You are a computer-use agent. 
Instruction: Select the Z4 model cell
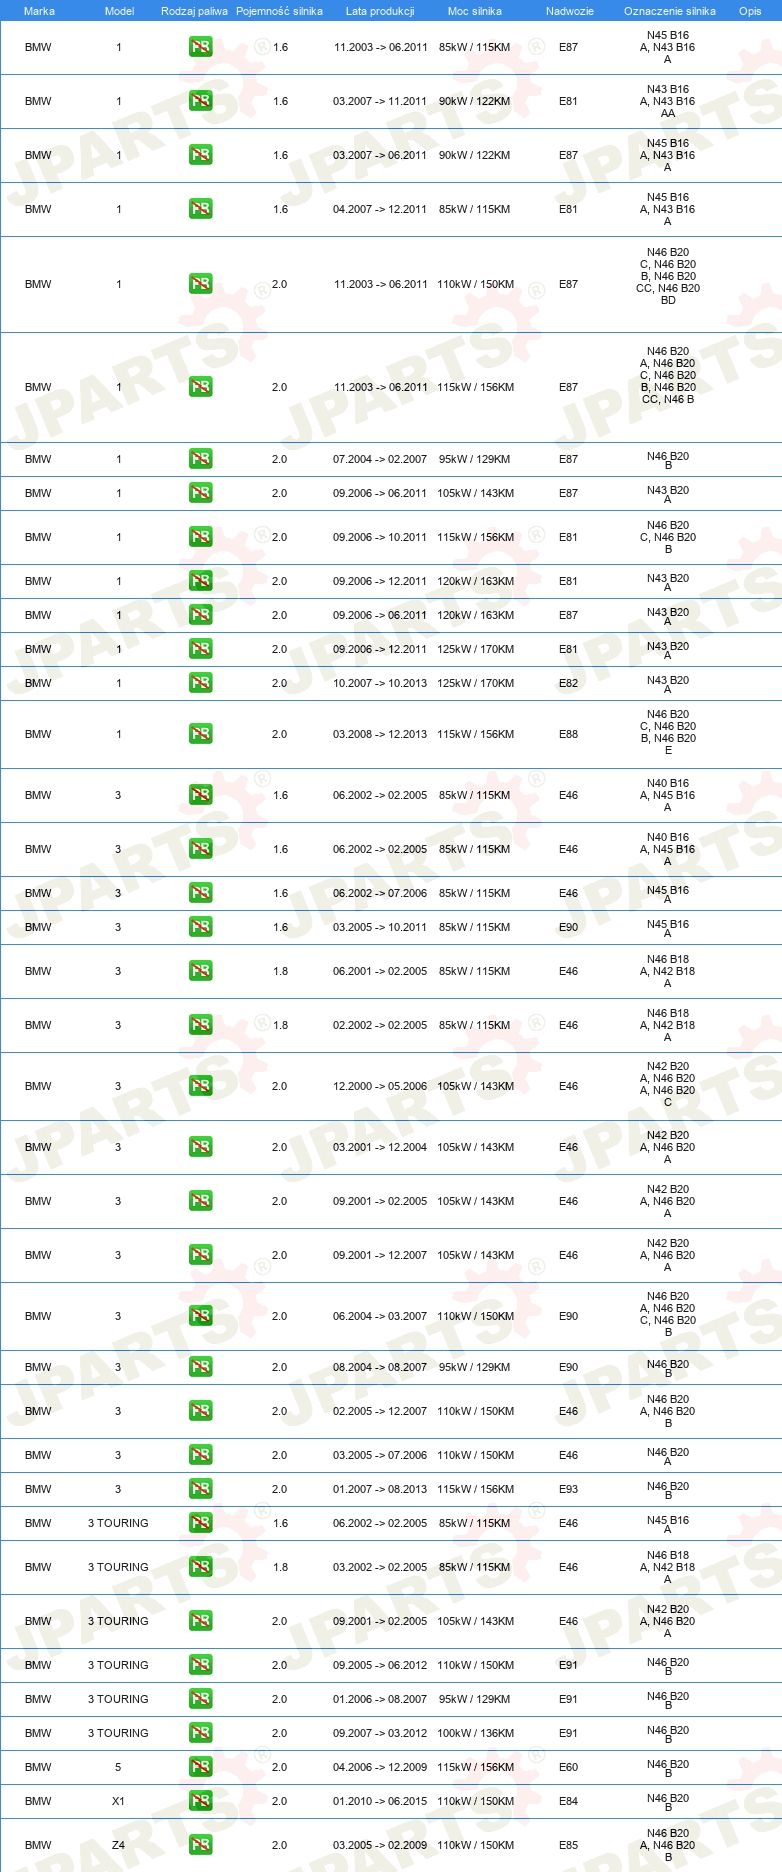[x=118, y=1845]
